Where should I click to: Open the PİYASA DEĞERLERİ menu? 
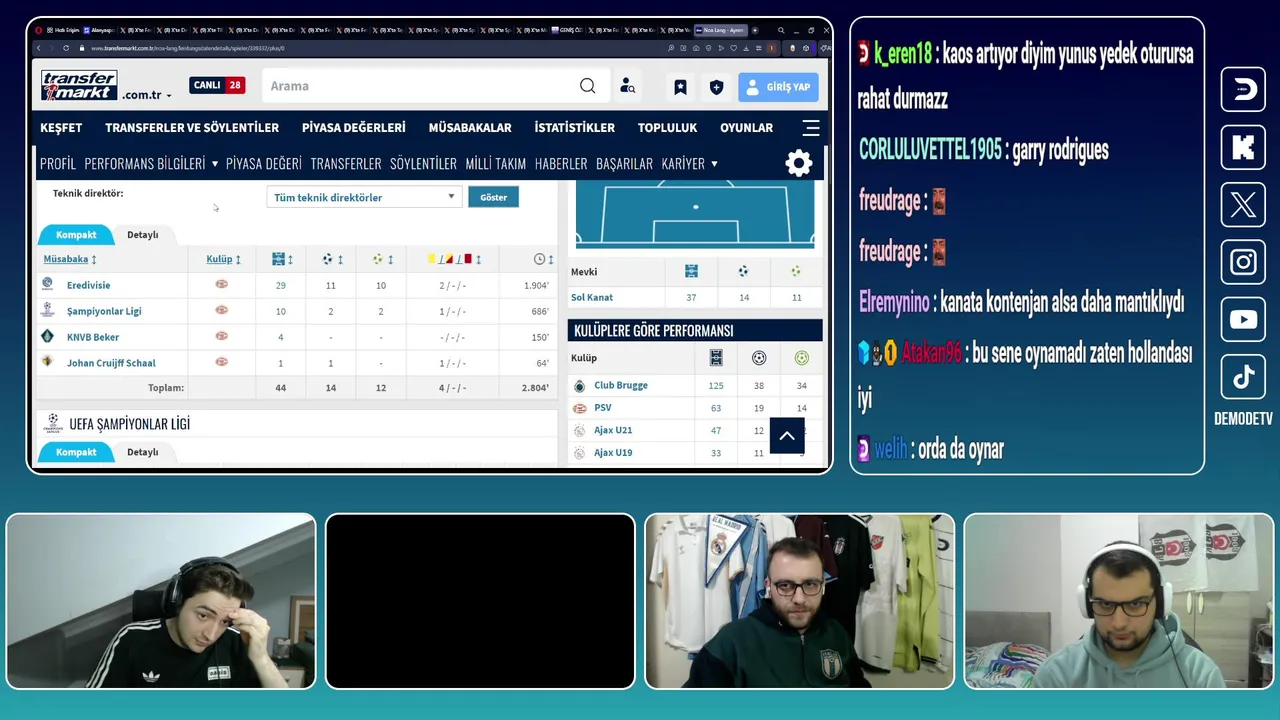click(x=354, y=128)
